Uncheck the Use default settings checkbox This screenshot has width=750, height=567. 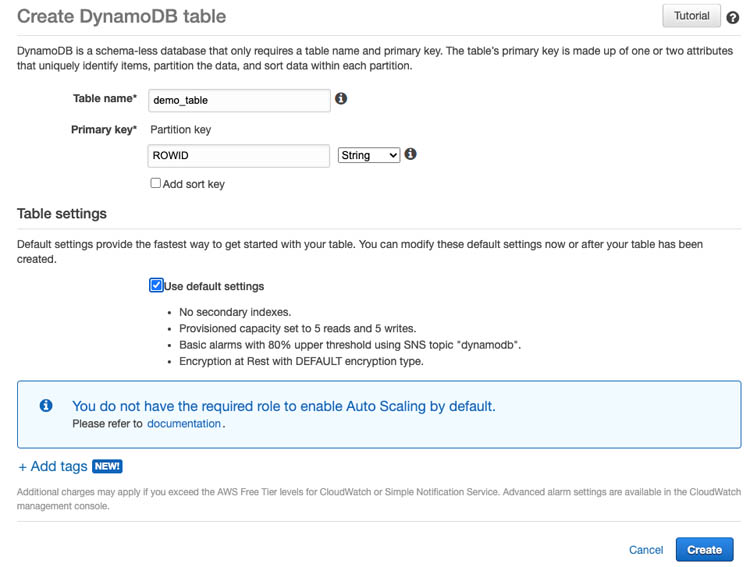(x=156, y=285)
